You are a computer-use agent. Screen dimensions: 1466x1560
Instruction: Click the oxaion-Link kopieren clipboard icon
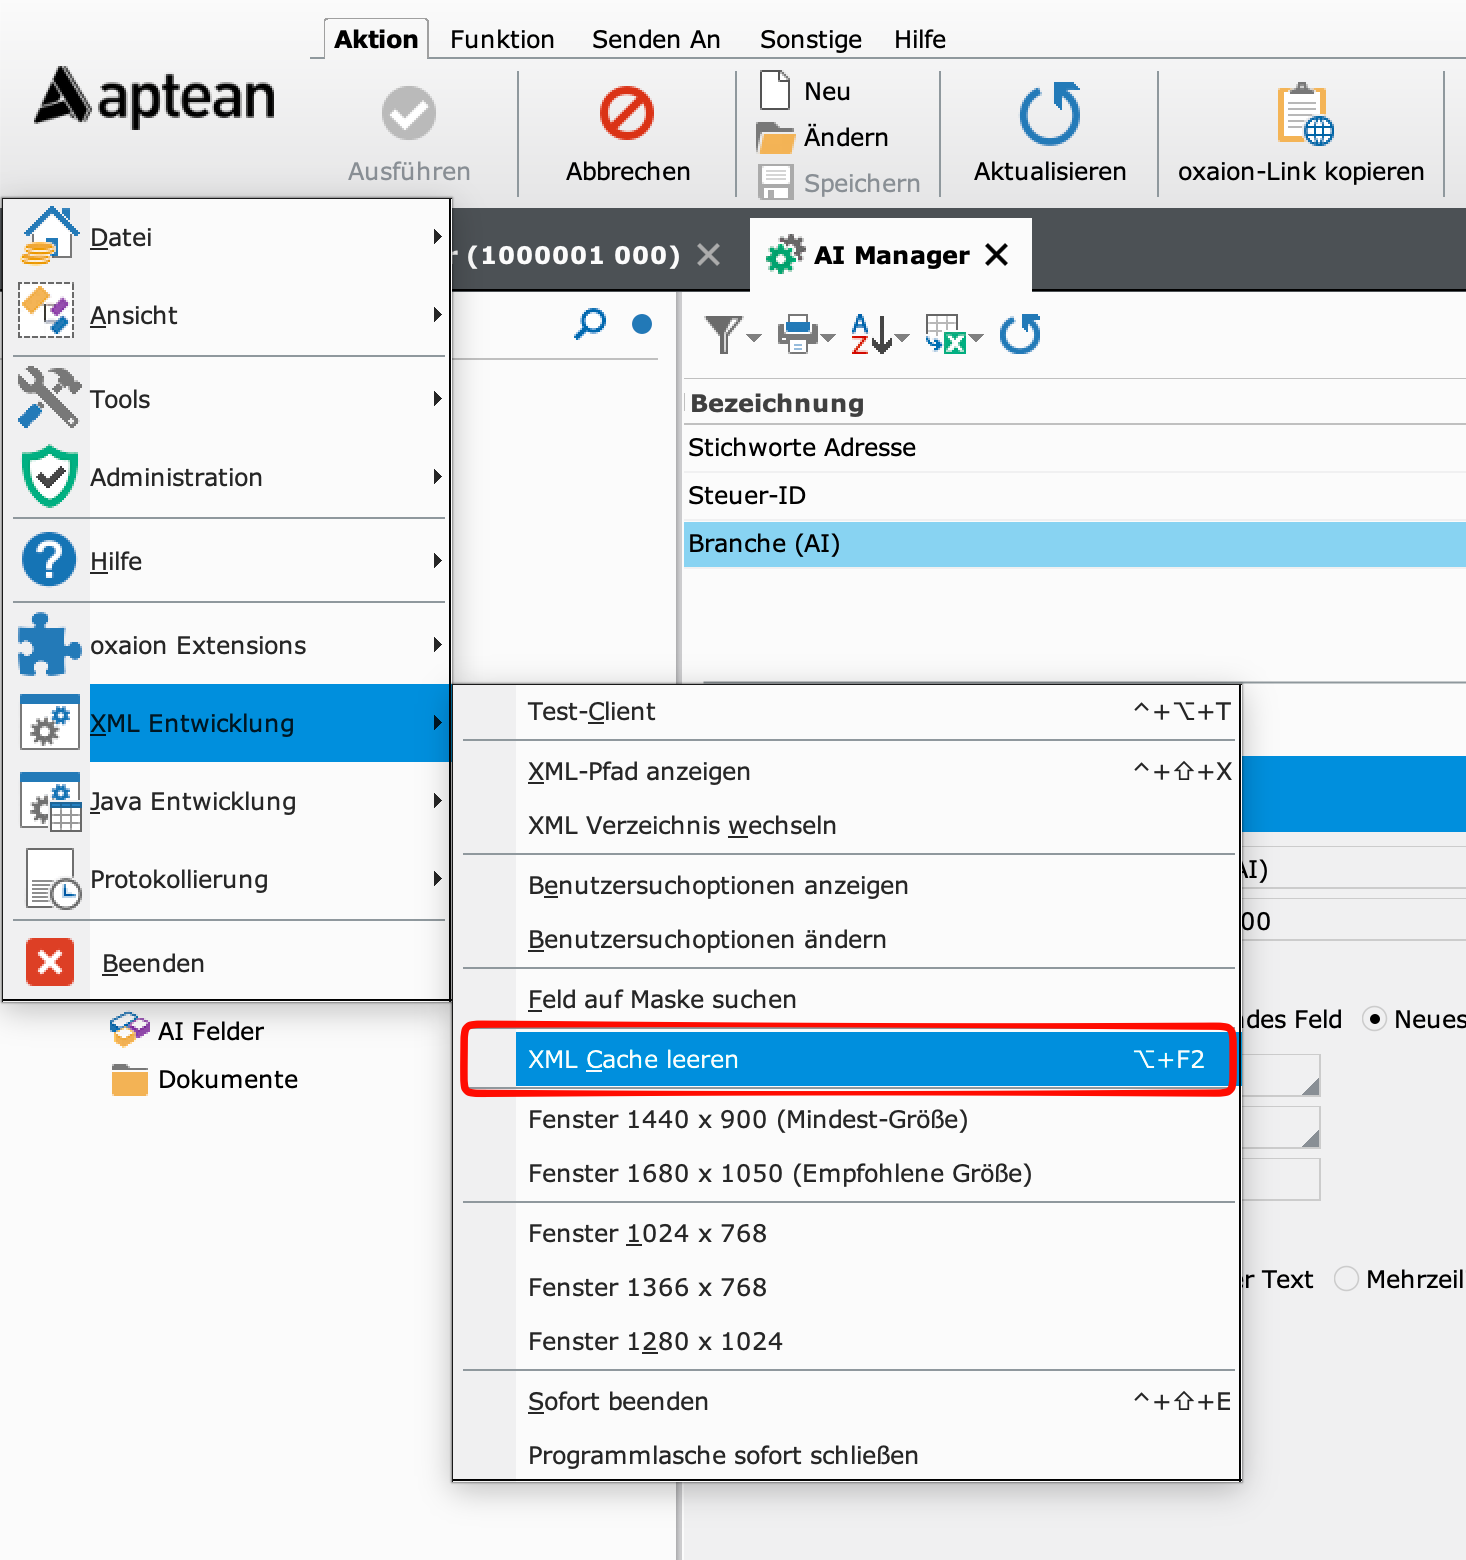tap(1303, 115)
